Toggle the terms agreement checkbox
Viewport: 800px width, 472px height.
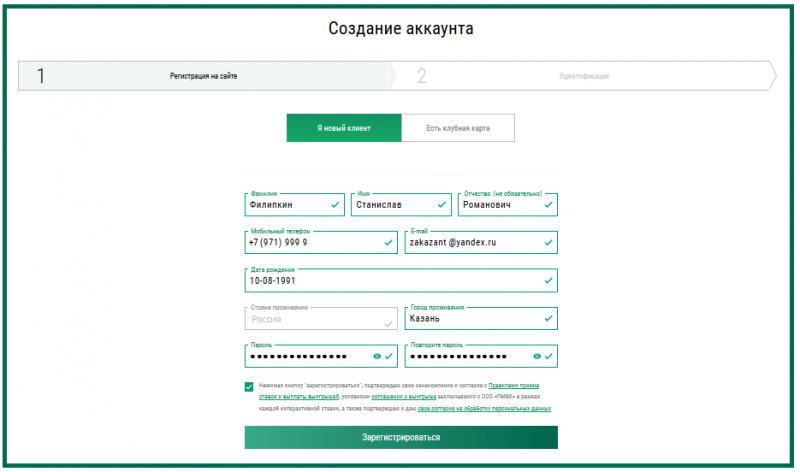(249, 387)
